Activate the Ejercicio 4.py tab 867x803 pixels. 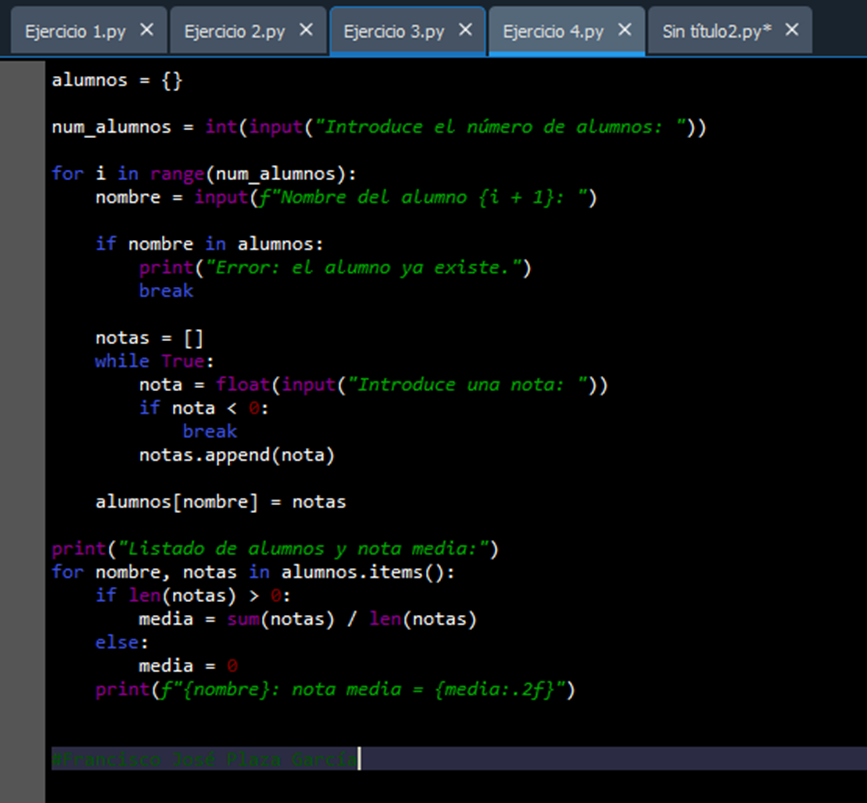pyautogui.click(x=553, y=31)
